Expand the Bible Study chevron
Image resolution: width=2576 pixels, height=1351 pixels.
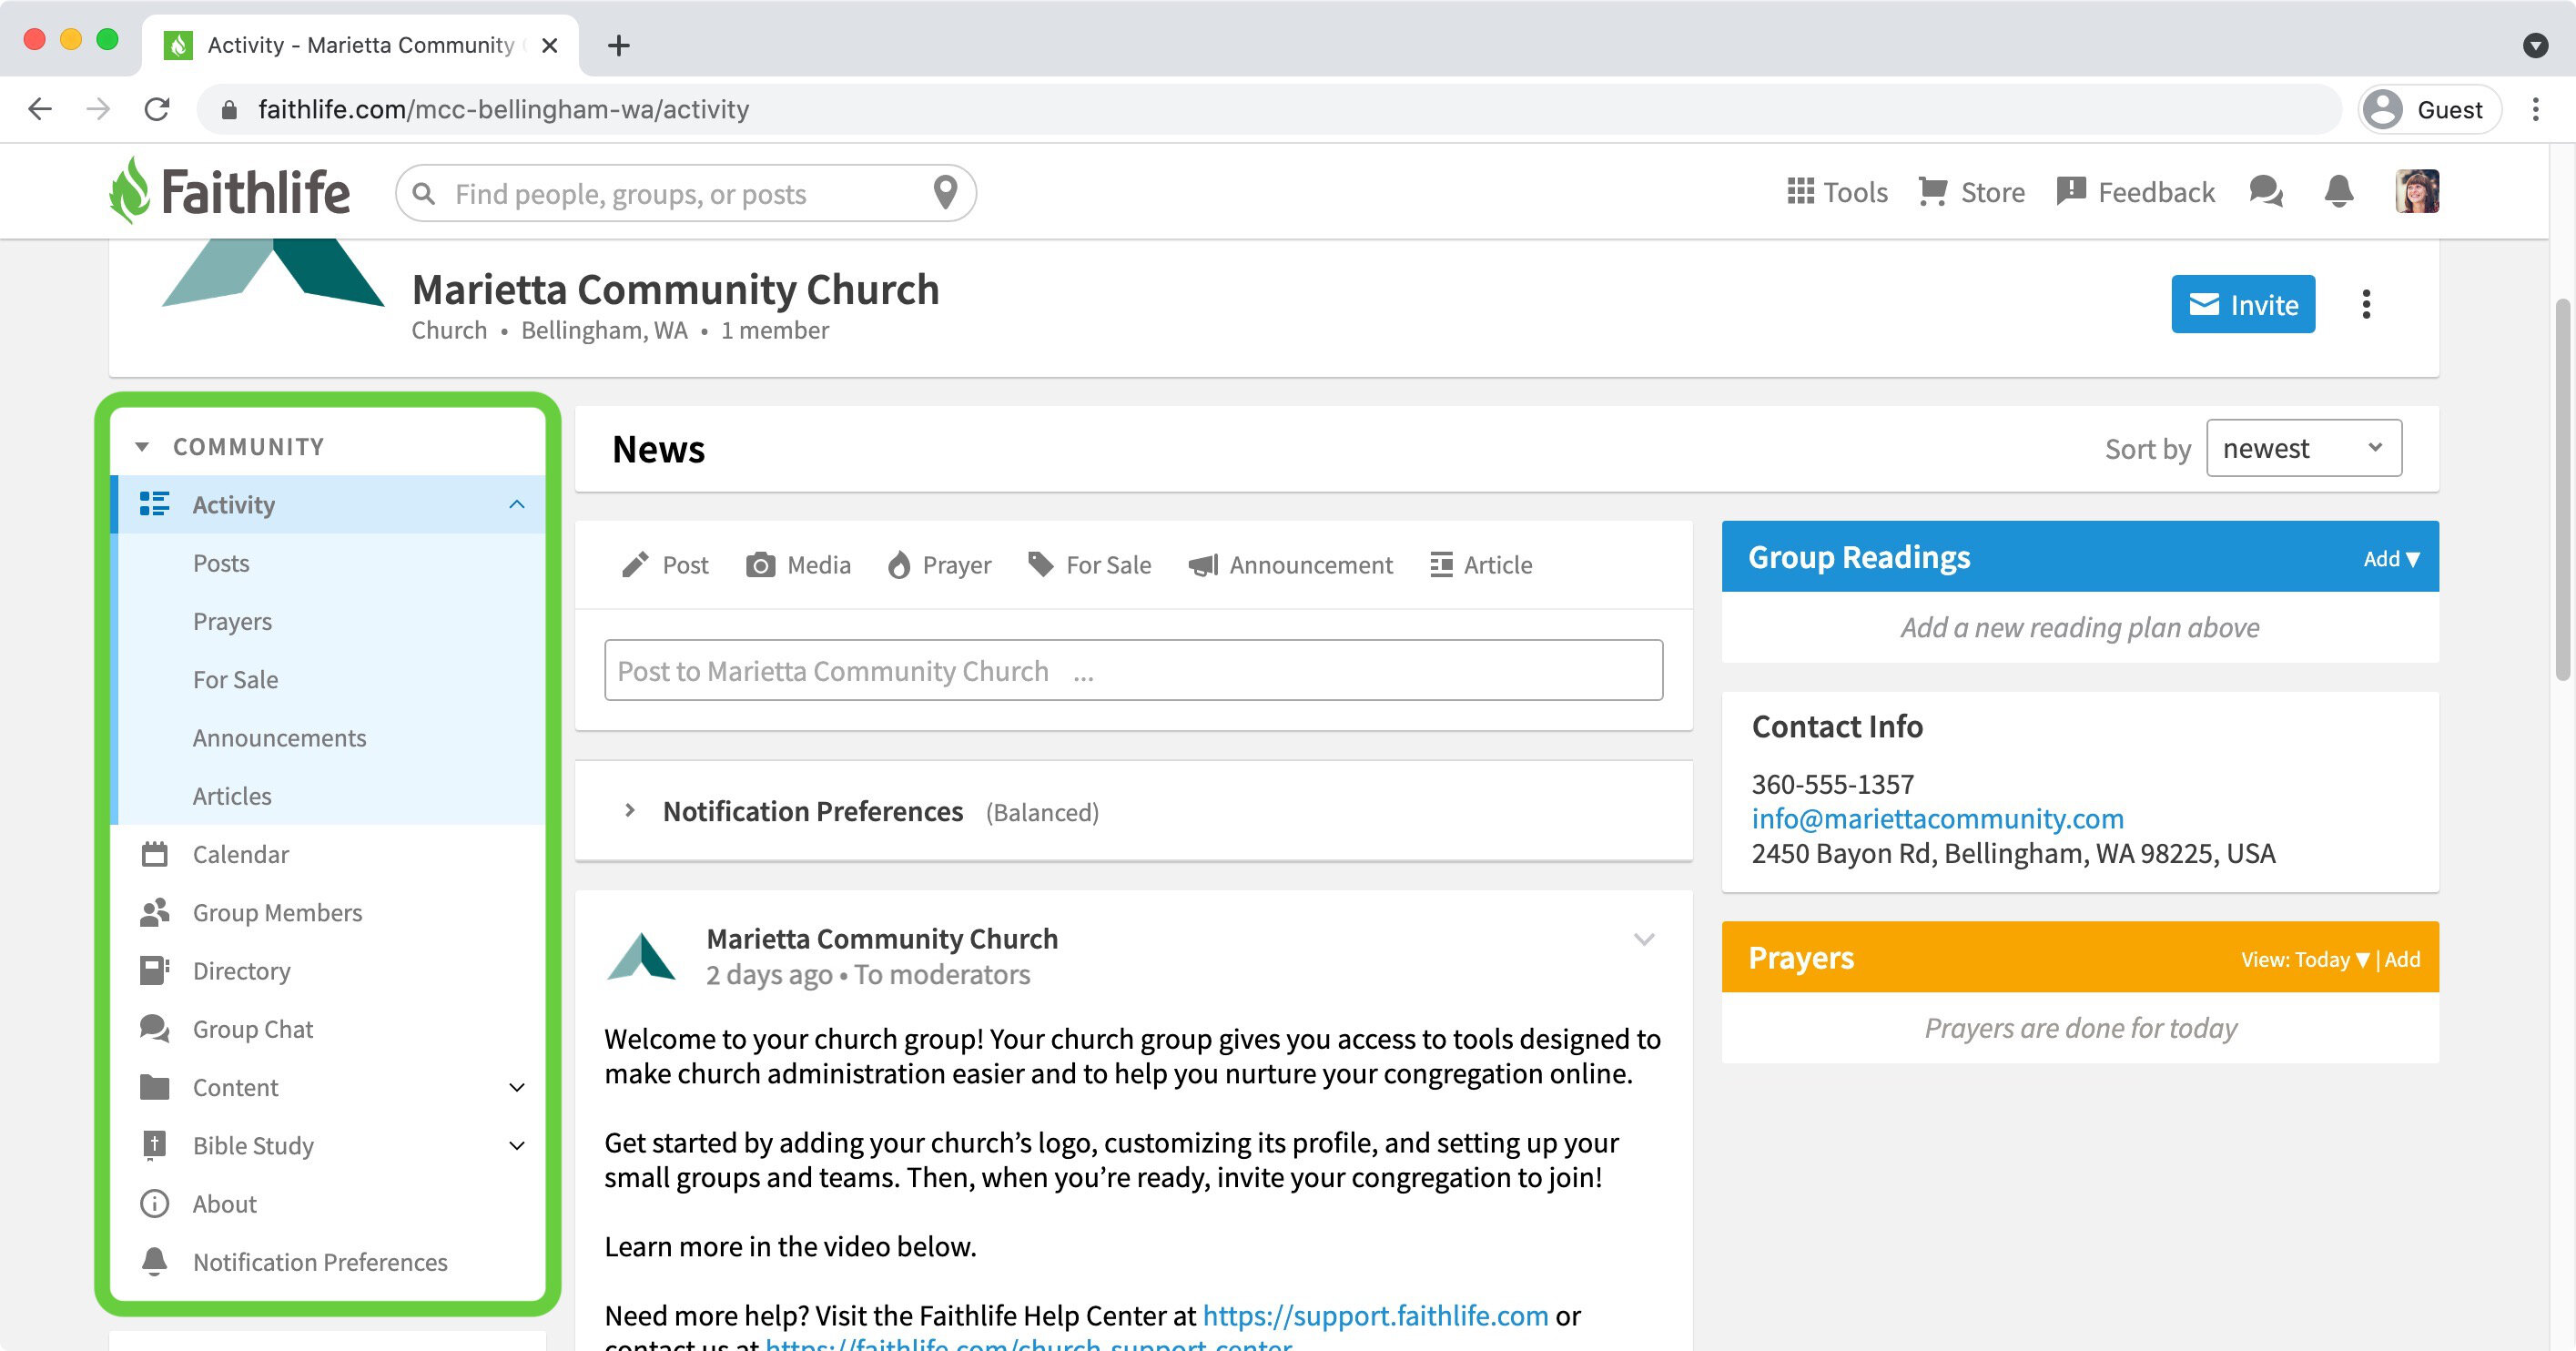[517, 1145]
